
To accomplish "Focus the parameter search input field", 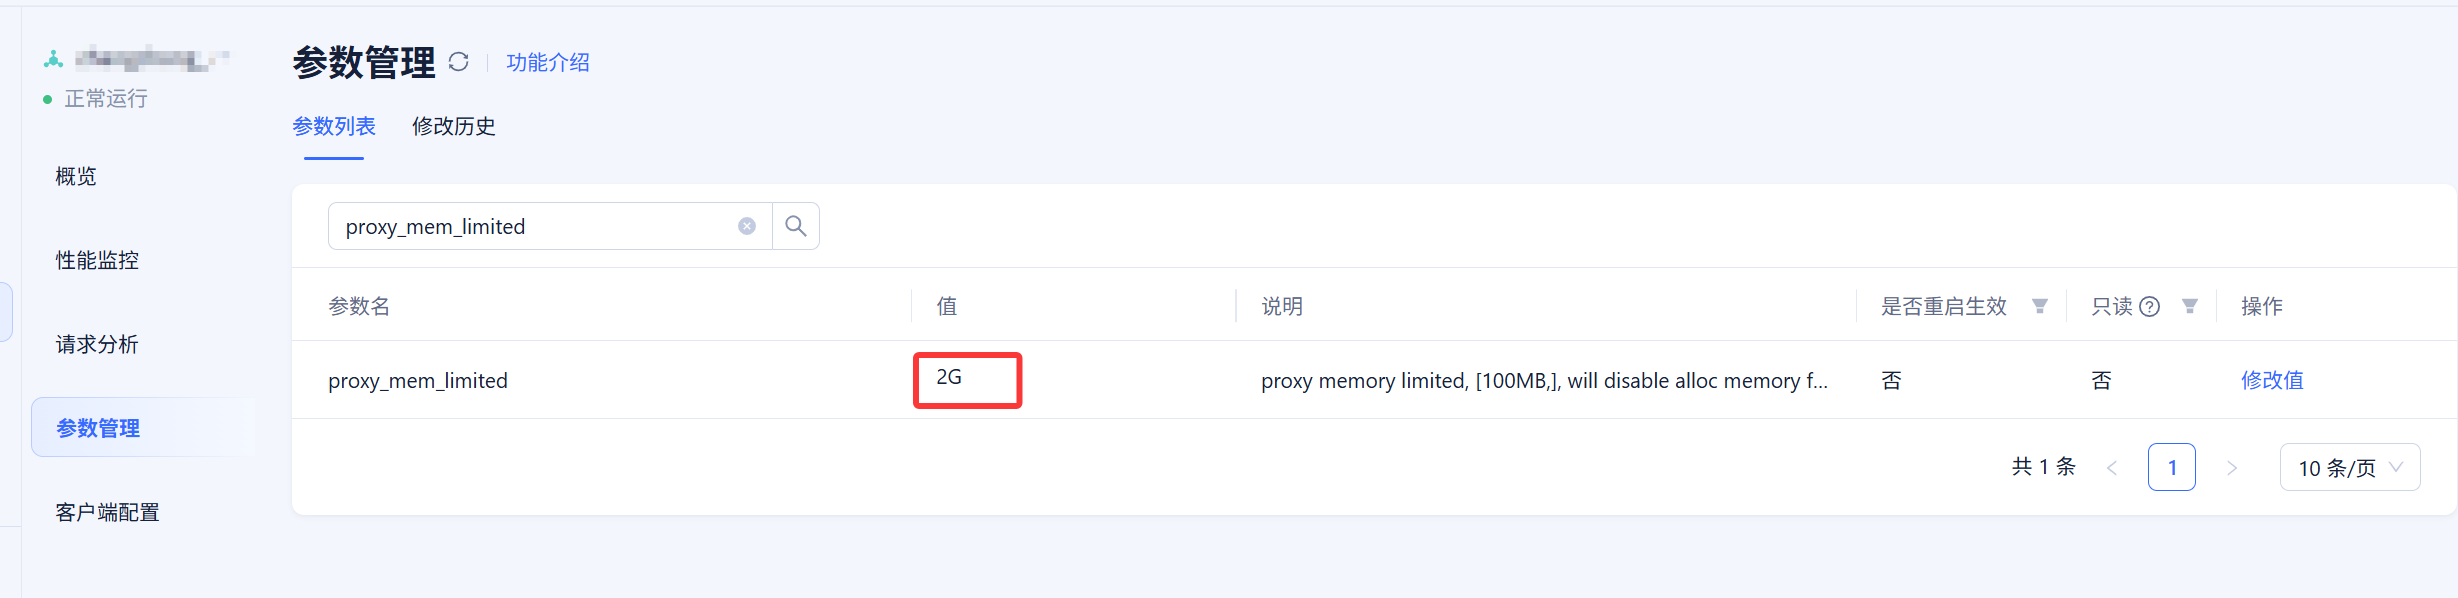I will [x=535, y=227].
